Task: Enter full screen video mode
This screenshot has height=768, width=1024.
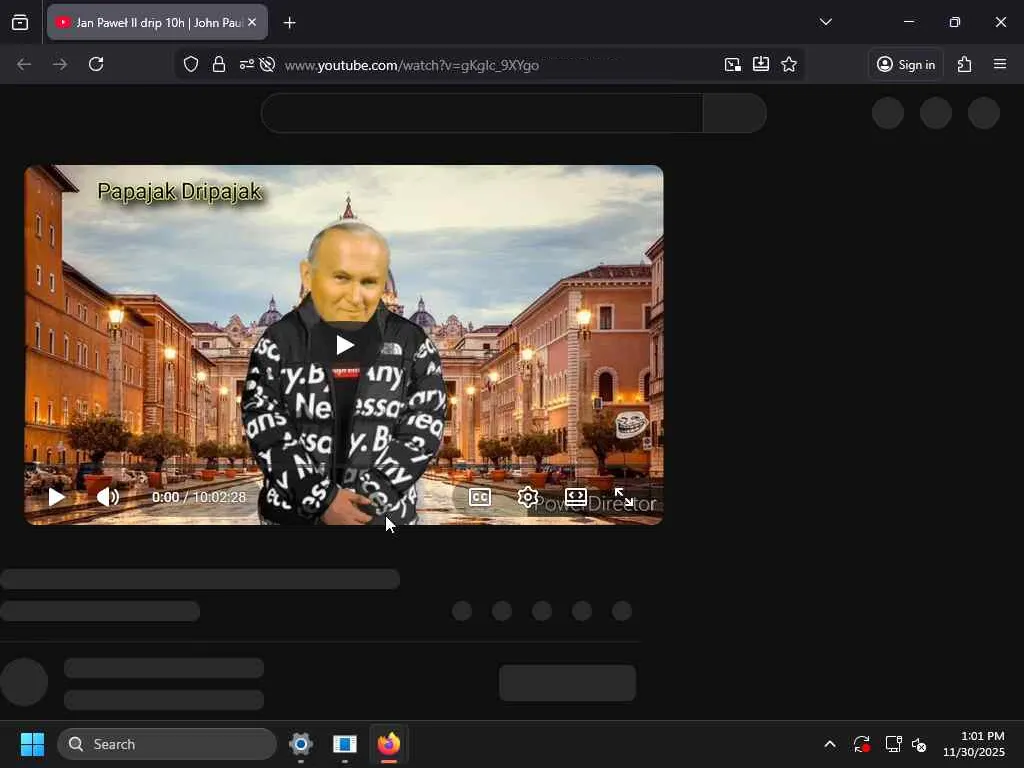Action: pyautogui.click(x=624, y=497)
